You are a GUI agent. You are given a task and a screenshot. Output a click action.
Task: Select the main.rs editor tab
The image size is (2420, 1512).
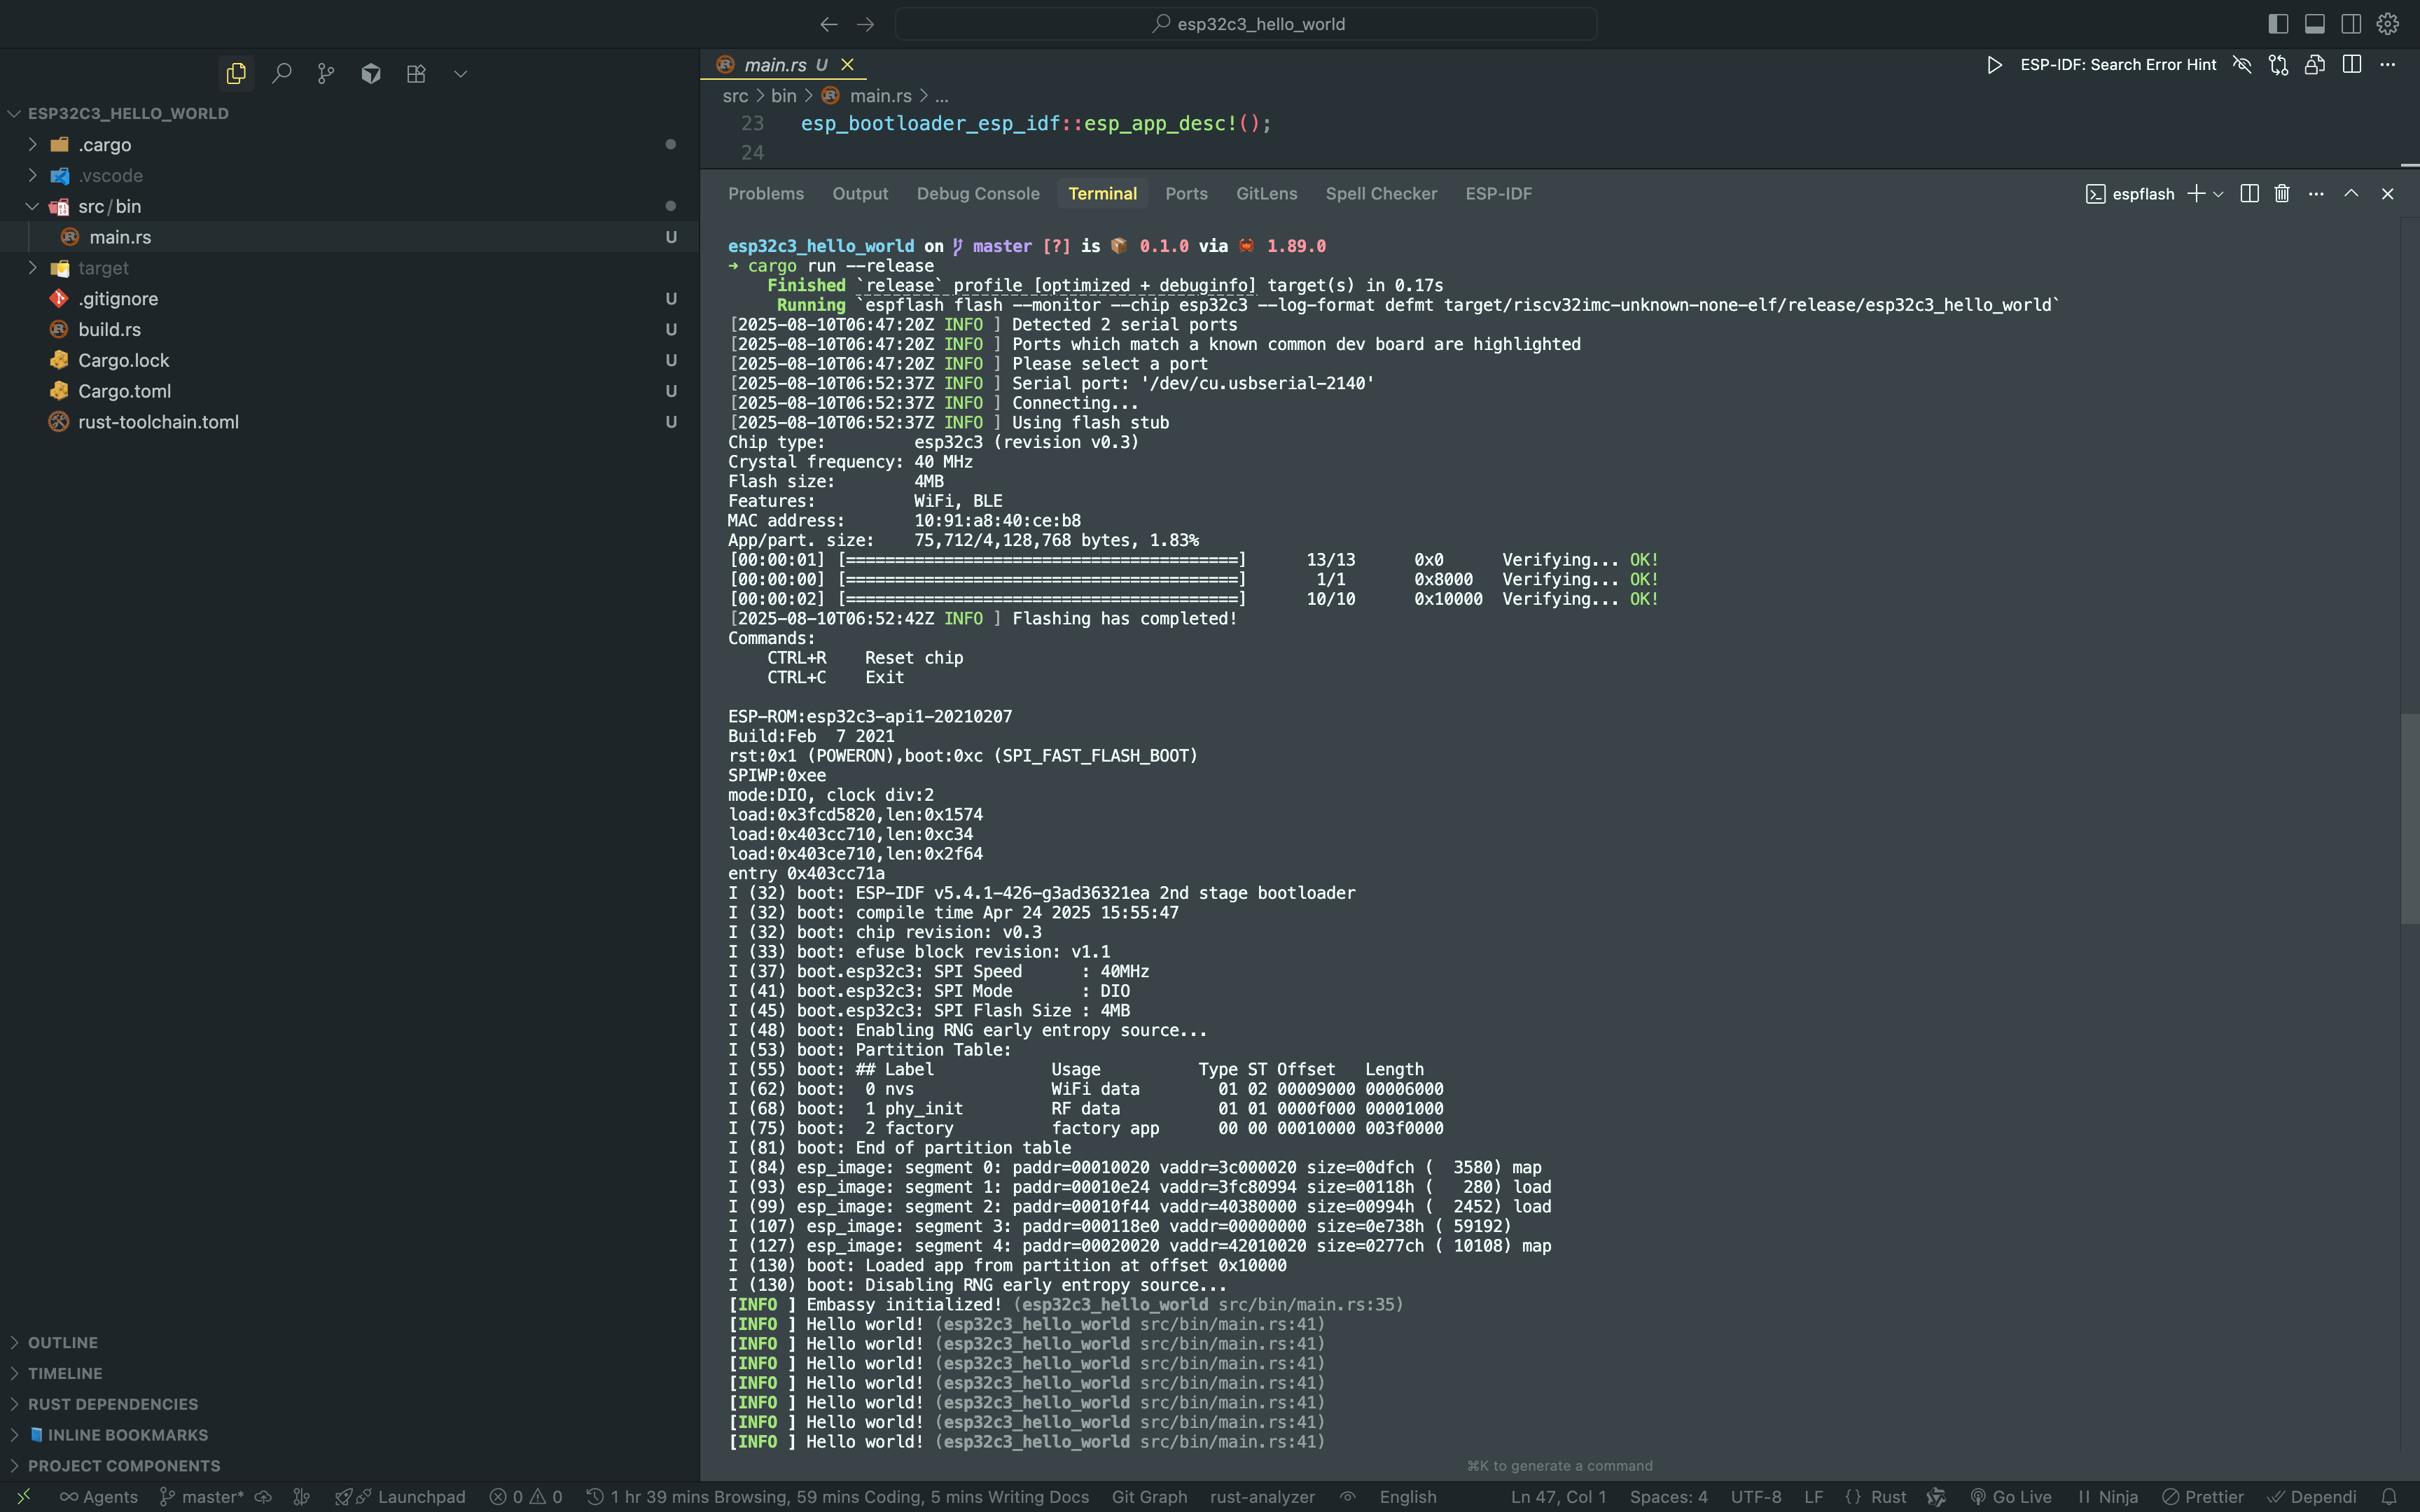pos(784,65)
